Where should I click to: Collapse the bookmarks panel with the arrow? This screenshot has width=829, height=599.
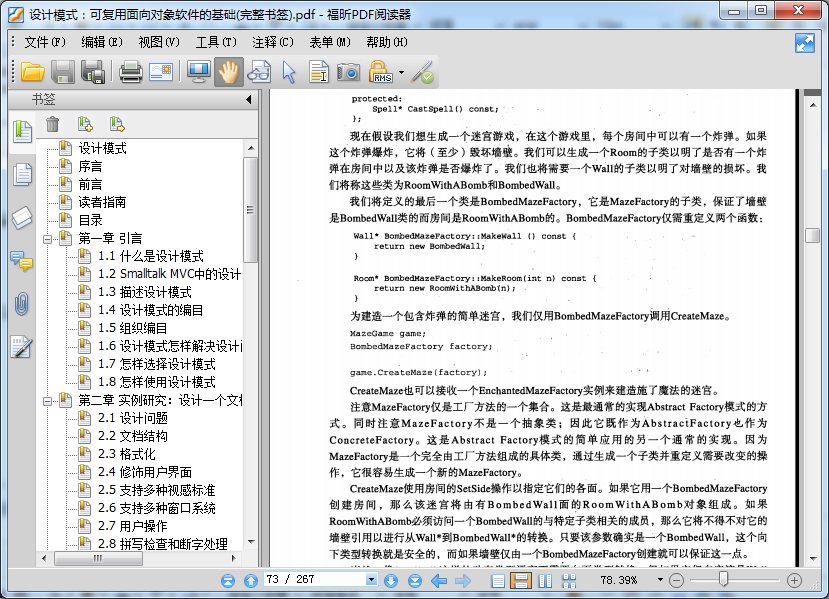[x=249, y=99]
